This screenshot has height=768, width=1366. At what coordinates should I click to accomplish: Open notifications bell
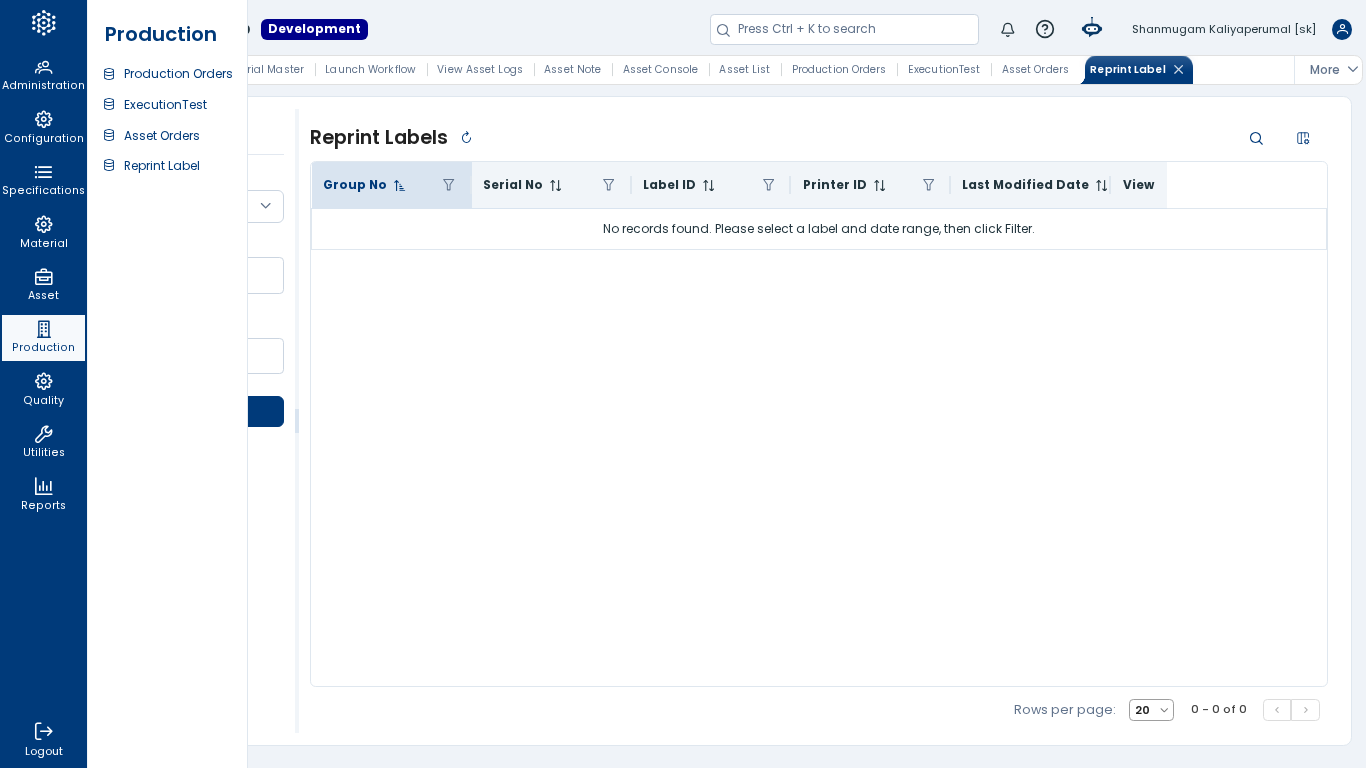coord(1008,29)
